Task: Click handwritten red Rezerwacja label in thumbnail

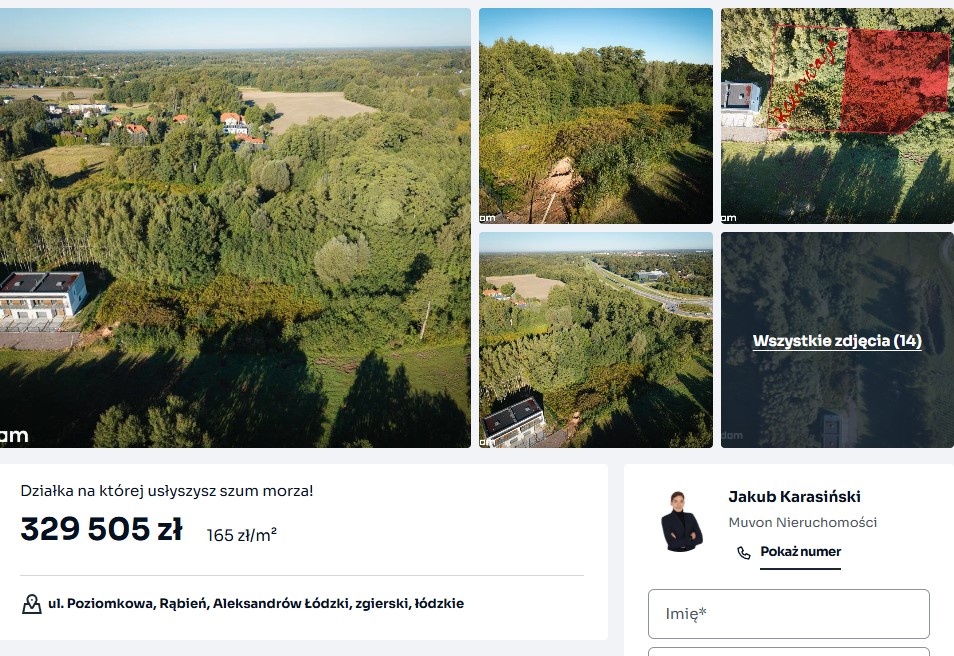Action: [804, 81]
